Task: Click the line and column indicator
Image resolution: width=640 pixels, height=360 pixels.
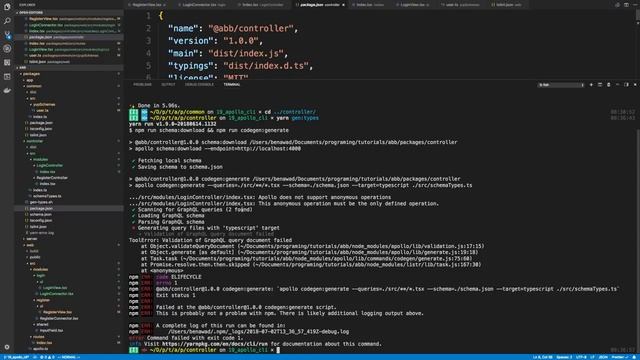Action: pos(542,357)
